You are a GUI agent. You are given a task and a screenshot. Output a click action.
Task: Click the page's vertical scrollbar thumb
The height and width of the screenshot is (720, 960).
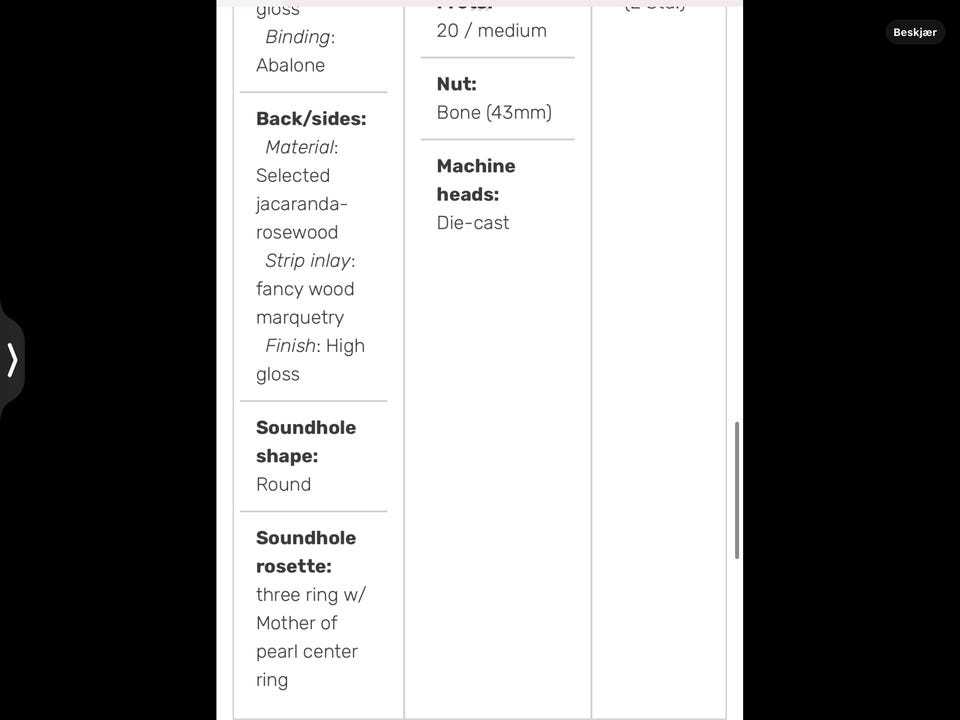tap(737, 490)
